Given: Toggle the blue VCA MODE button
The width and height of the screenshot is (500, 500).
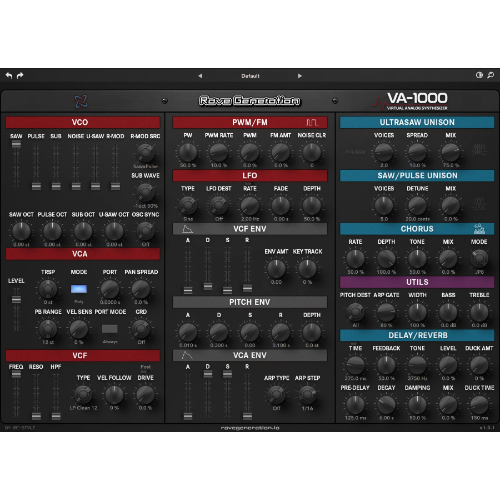Looking at the screenshot, I should pos(79,289).
